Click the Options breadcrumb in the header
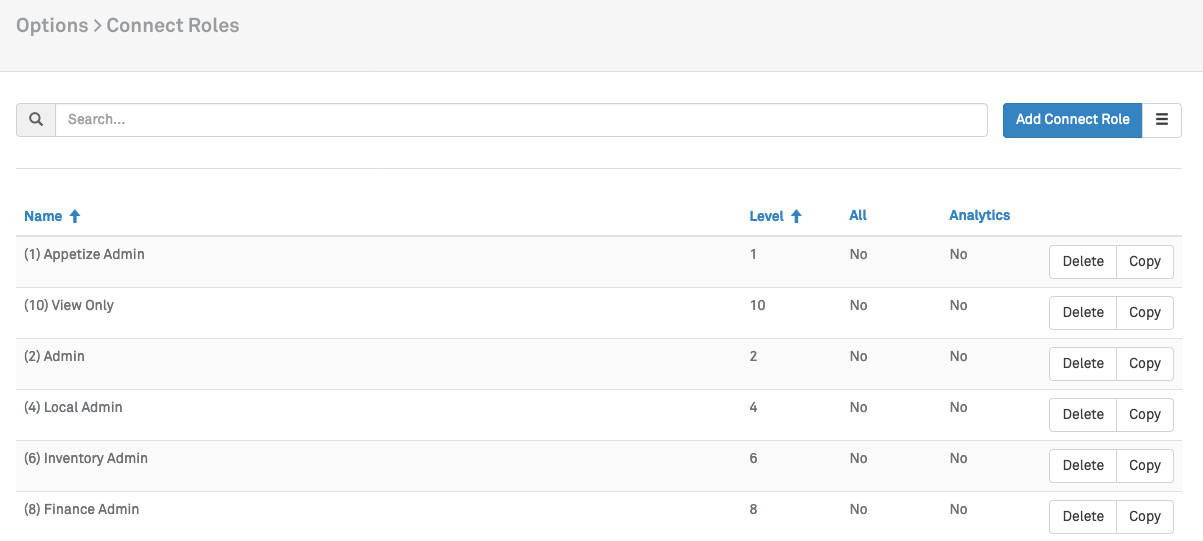Viewport: 1203px width, 541px height. point(52,25)
